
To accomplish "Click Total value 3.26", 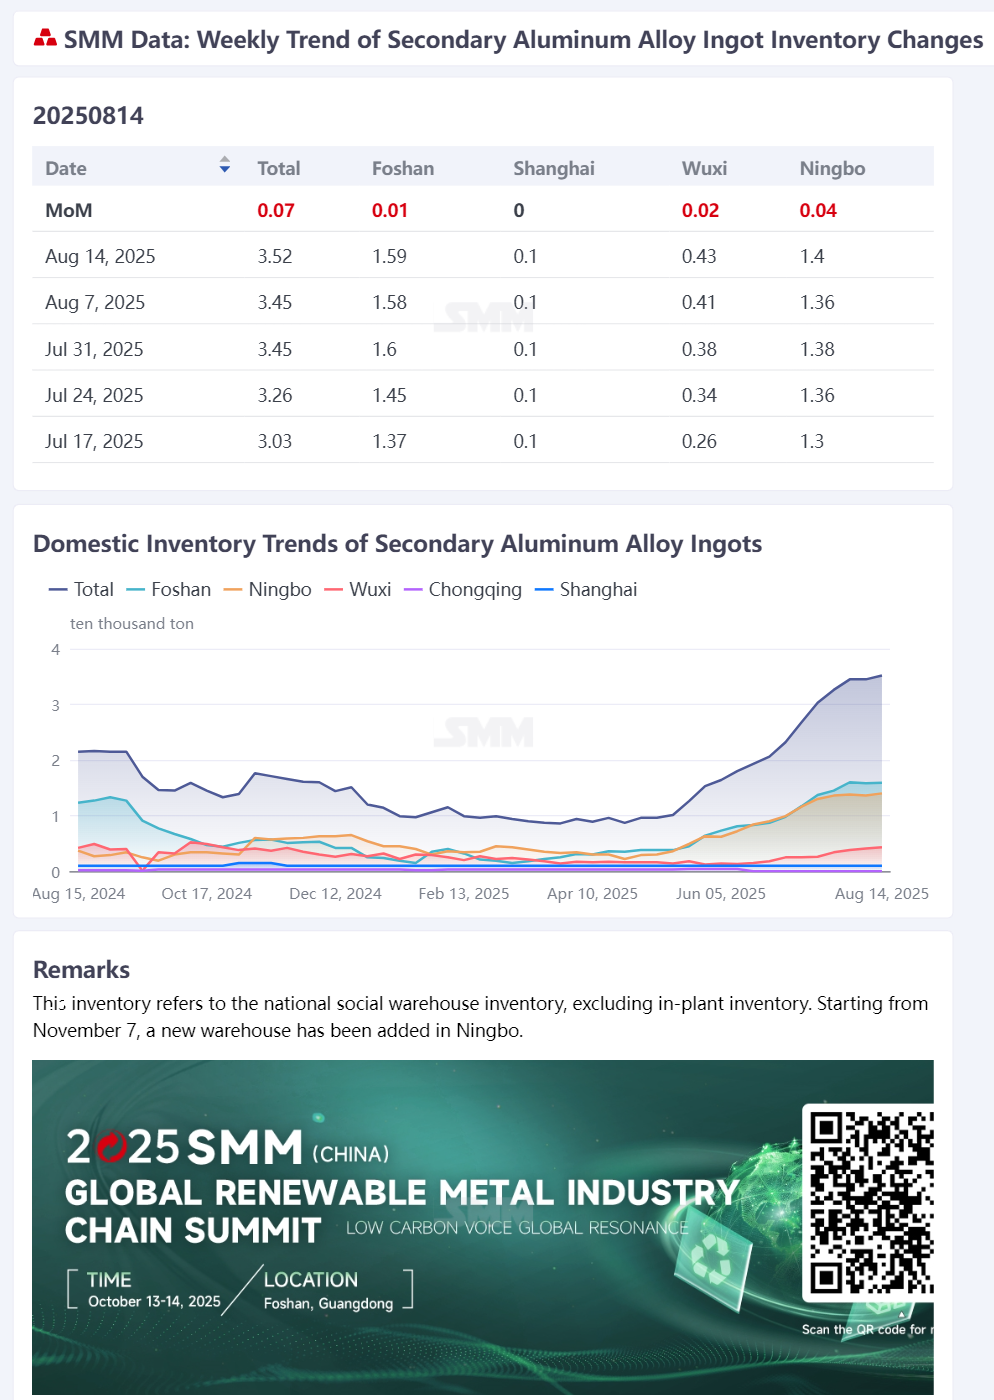I will pos(275,395).
